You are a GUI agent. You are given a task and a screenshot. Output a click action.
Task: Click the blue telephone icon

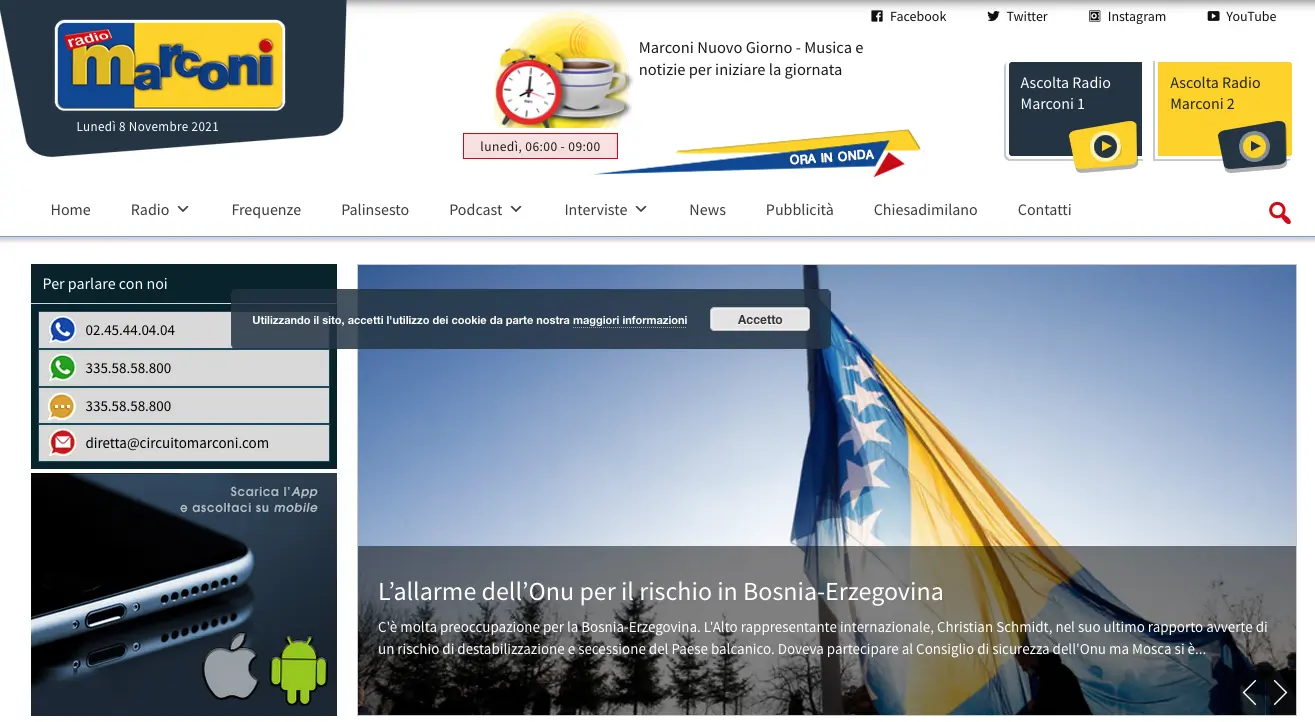click(62, 330)
